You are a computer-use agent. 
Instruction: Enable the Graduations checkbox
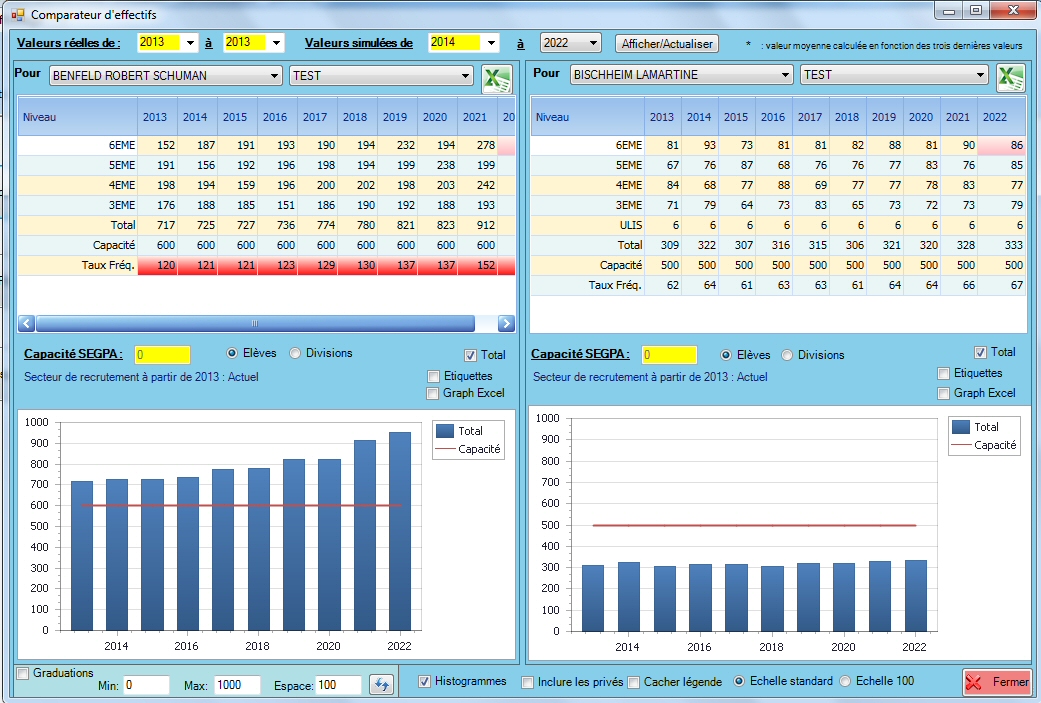click(23, 674)
